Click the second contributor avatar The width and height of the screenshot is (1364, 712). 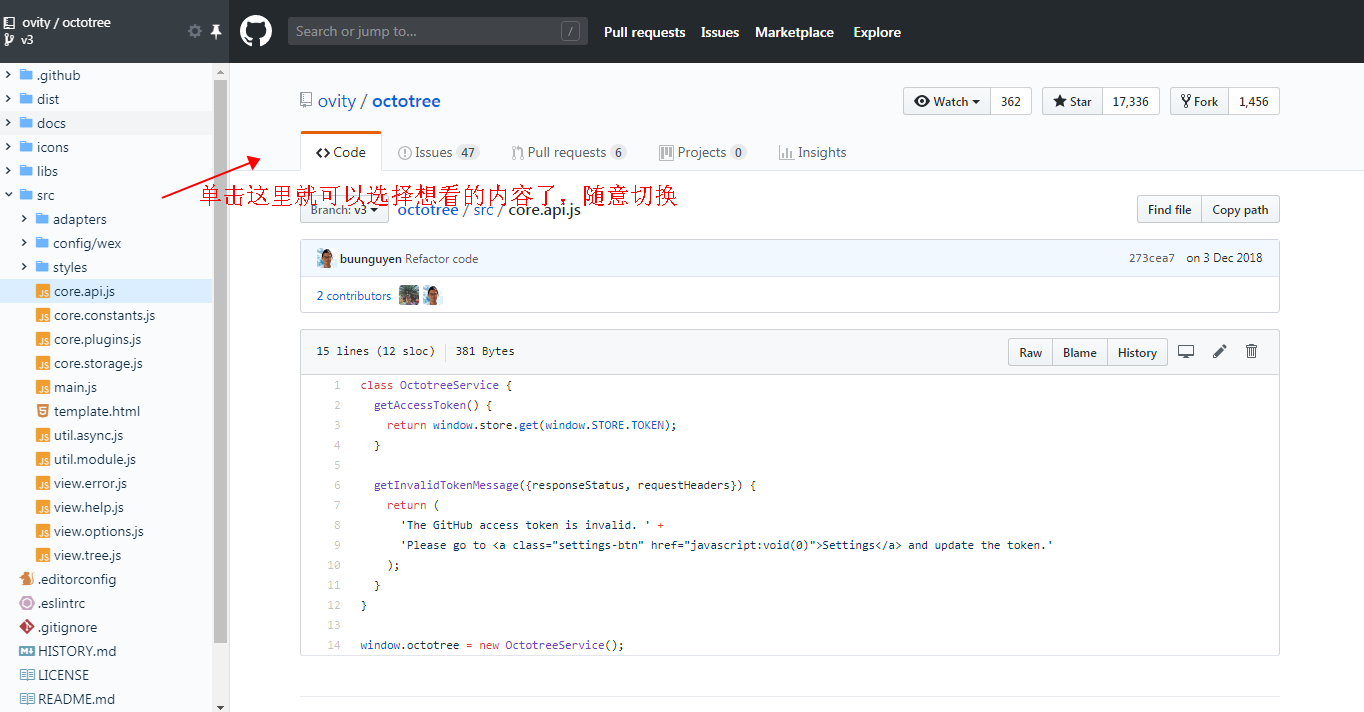pyautogui.click(x=432, y=295)
